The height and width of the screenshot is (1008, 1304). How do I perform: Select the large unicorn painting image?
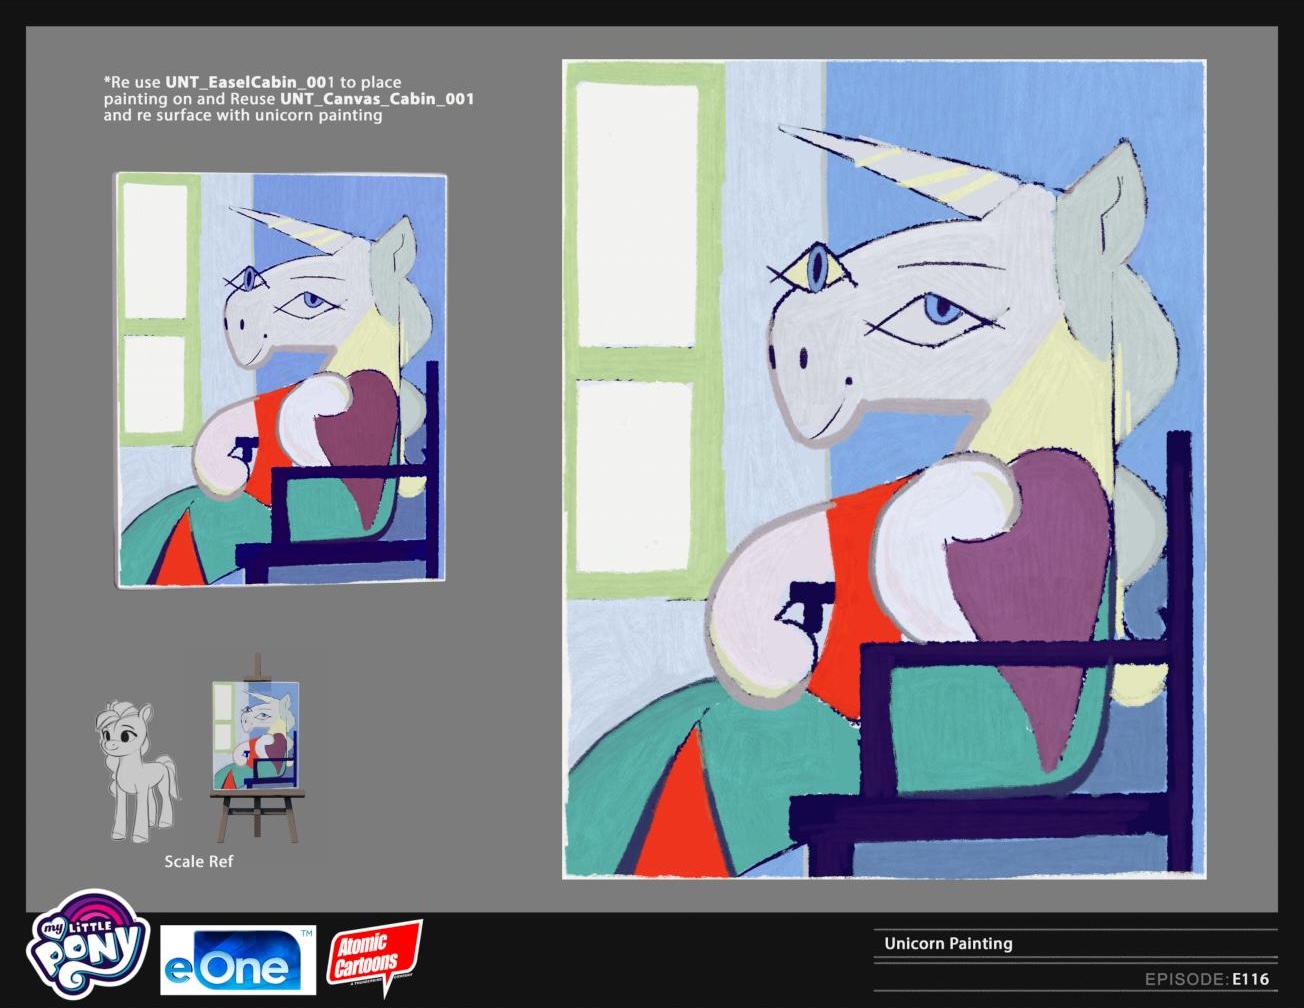884,469
